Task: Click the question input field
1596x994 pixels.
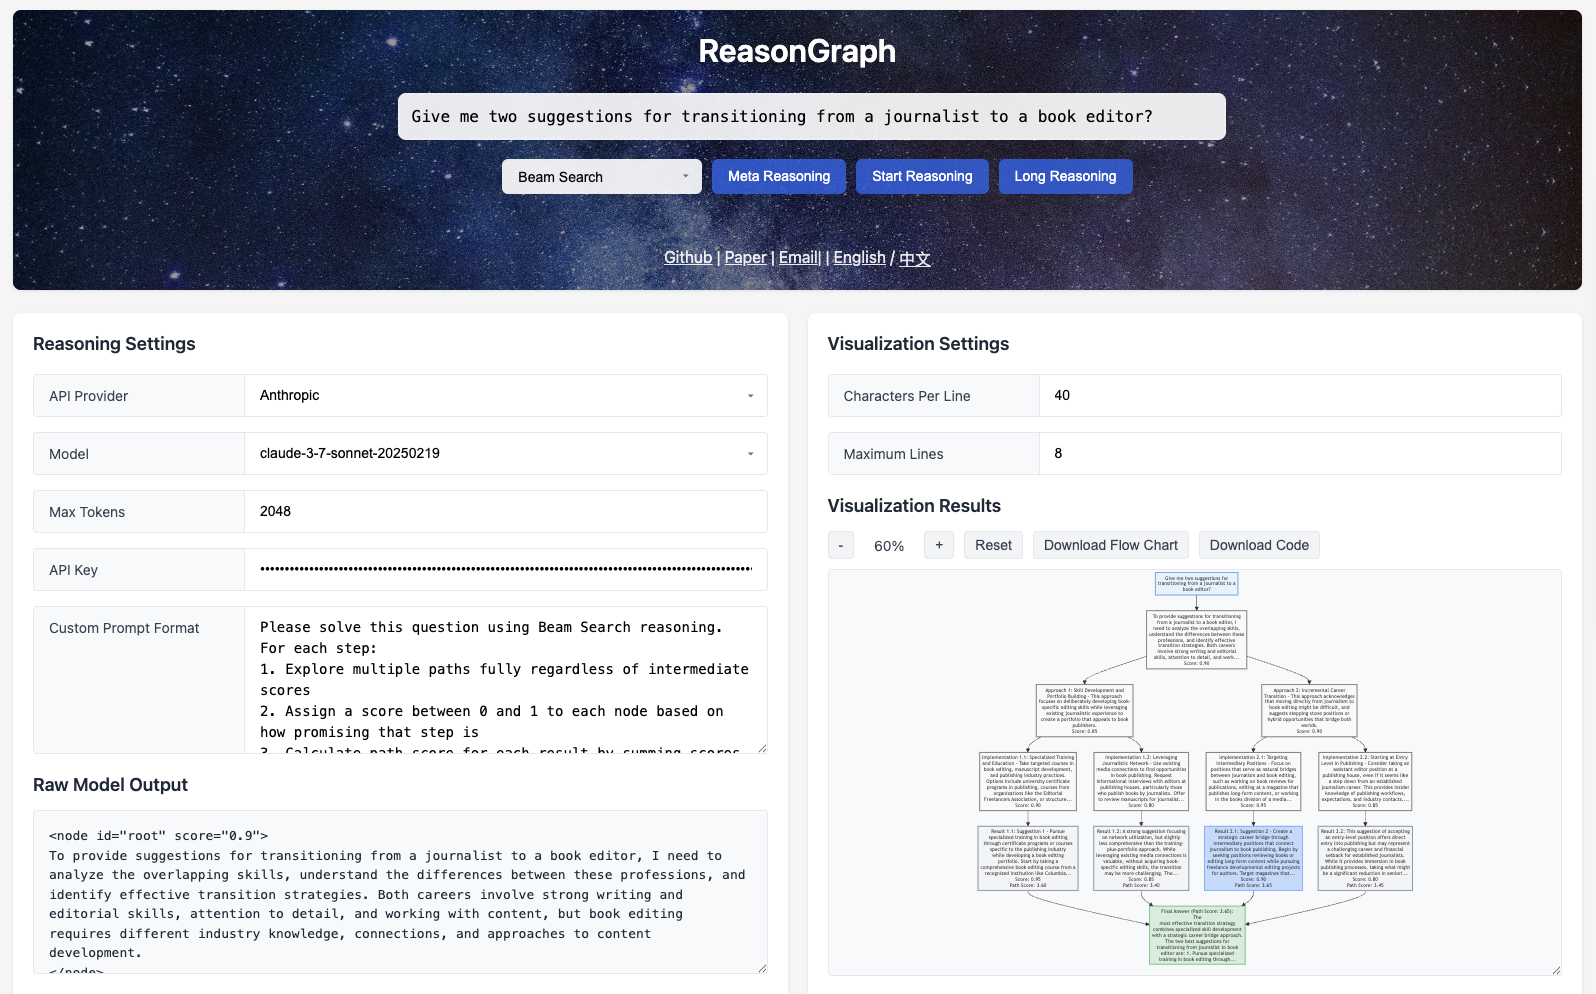Action: (811, 117)
